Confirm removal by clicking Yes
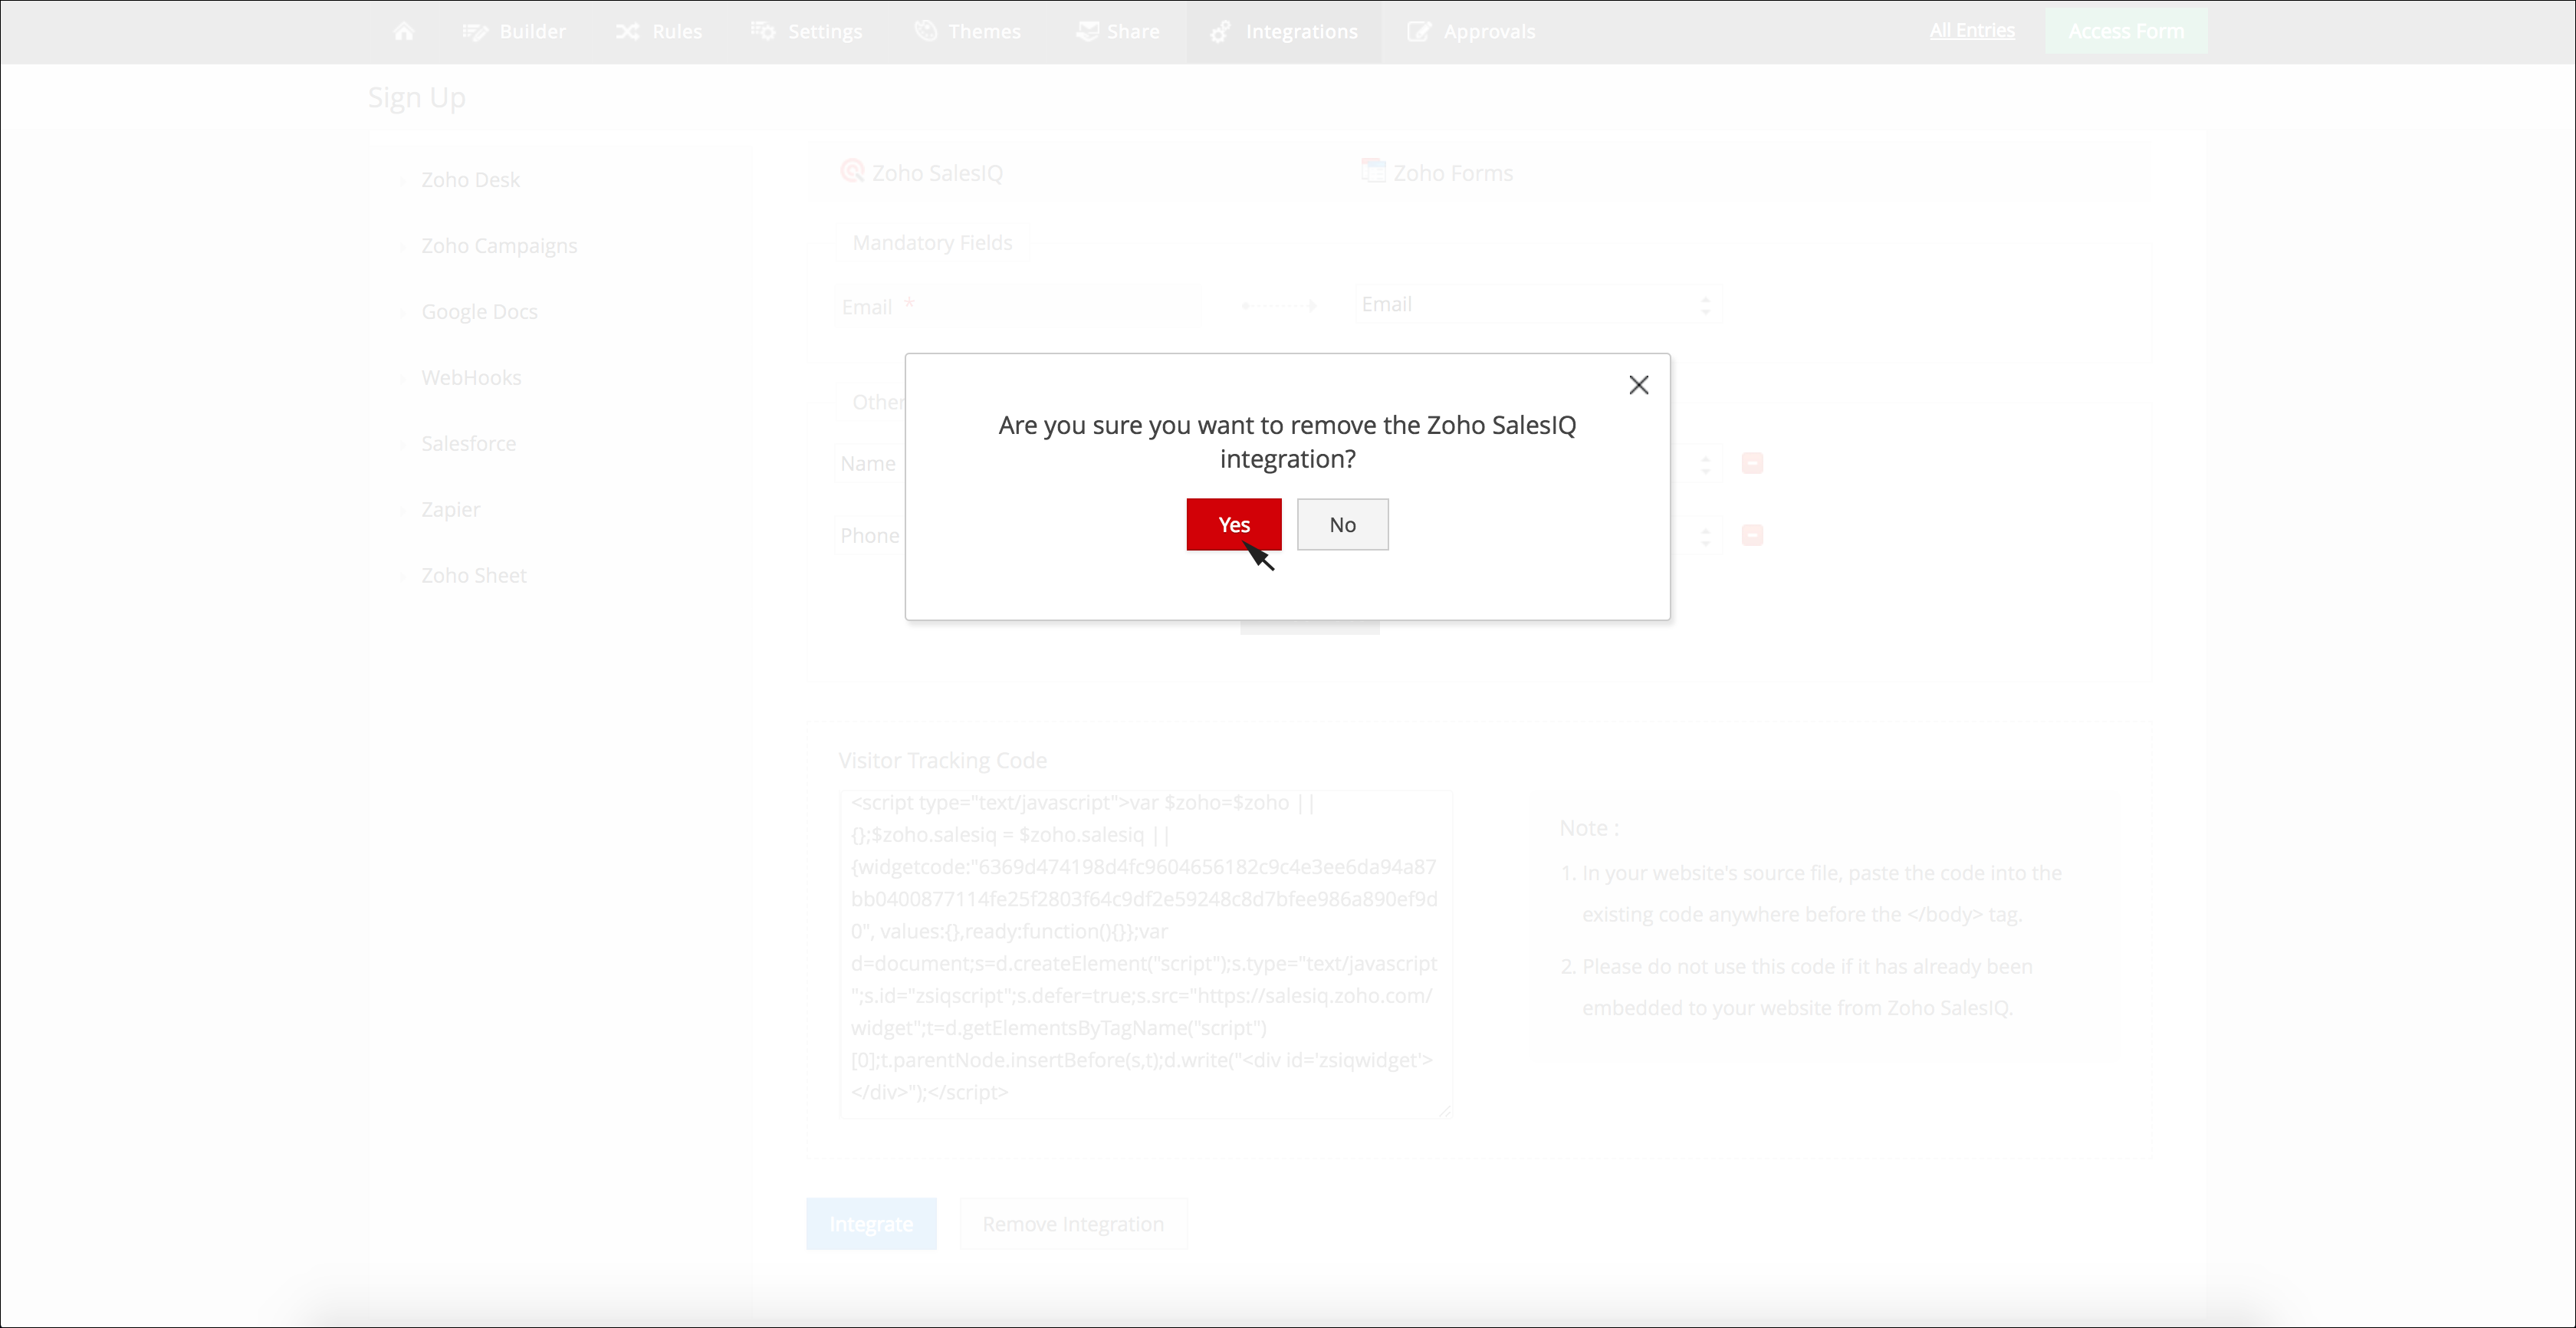The height and width of the screenshot is (1328, 2576). [x=1233, y=524]
